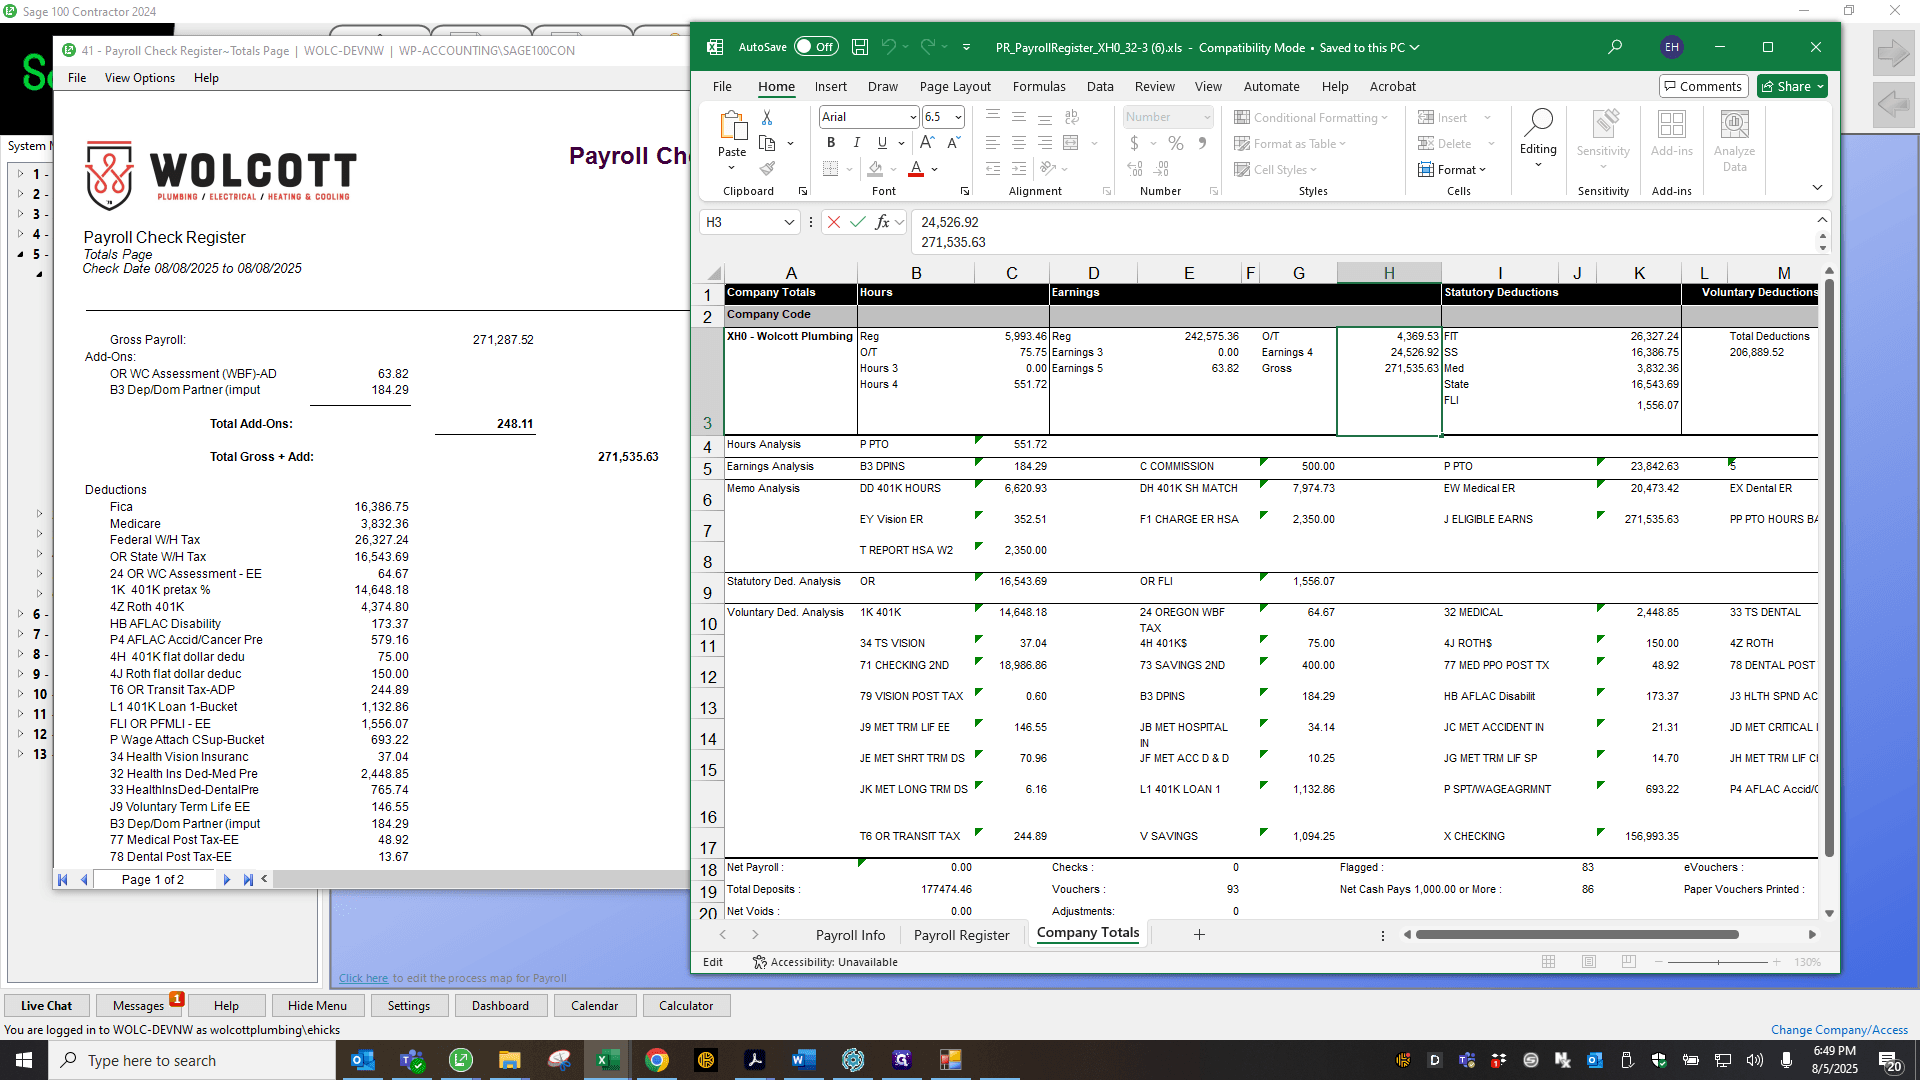Open the font color swatch dropdown

[x=935, y=169]
